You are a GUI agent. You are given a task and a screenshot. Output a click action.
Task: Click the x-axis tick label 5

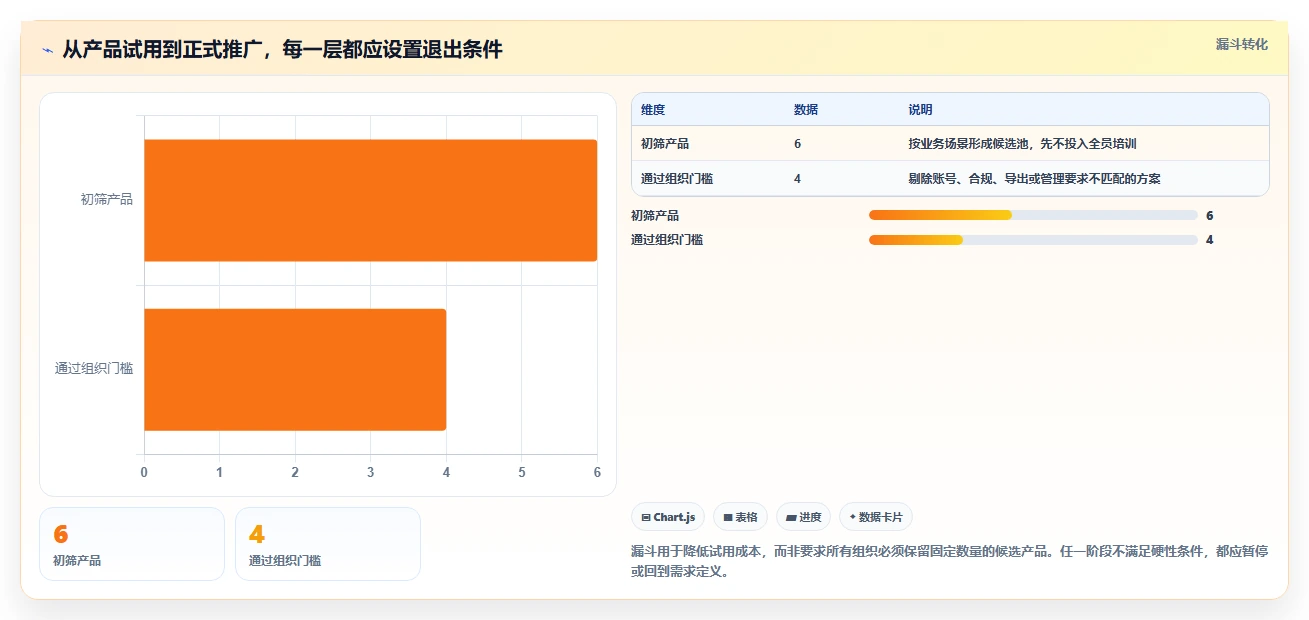[522, 472]
